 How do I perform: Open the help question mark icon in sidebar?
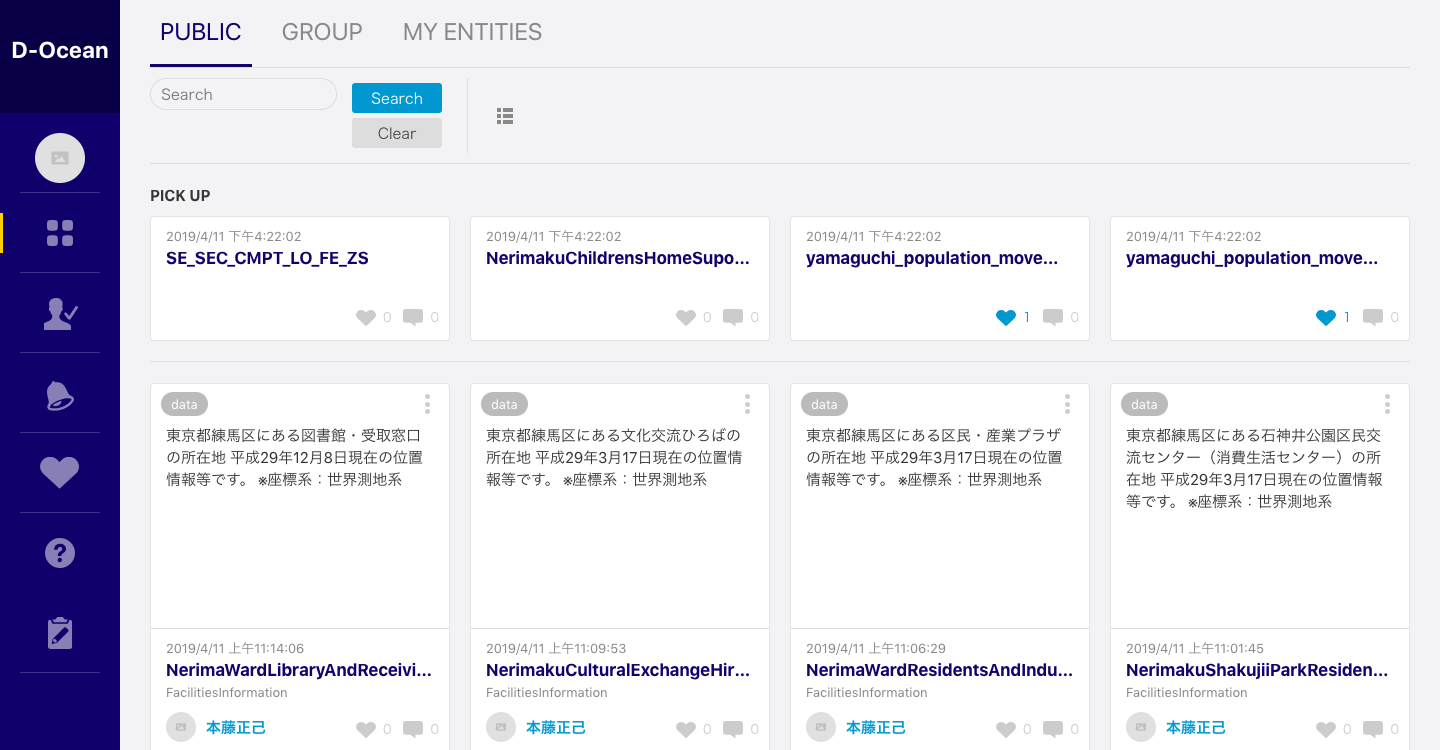click(x=60, y=553)
